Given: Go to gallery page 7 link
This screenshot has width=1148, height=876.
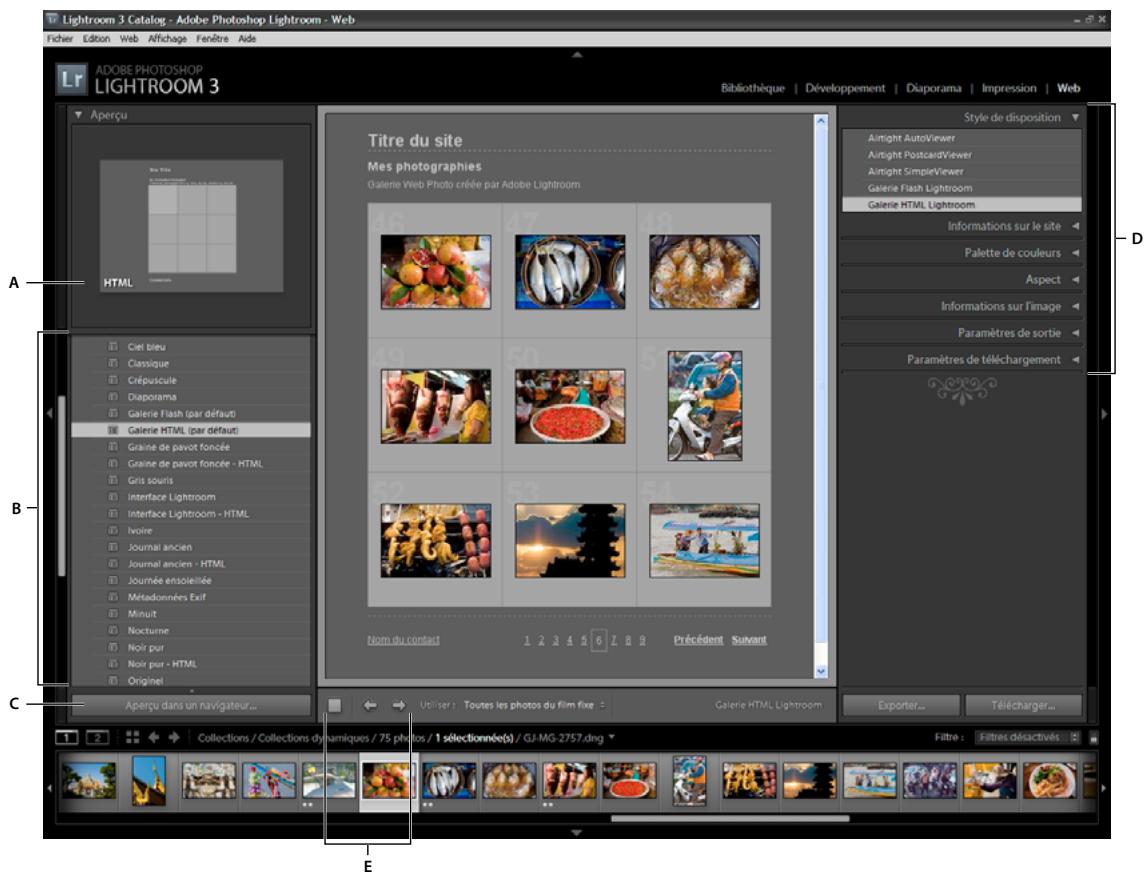Looking at the screenshot, I should [614, 640].
